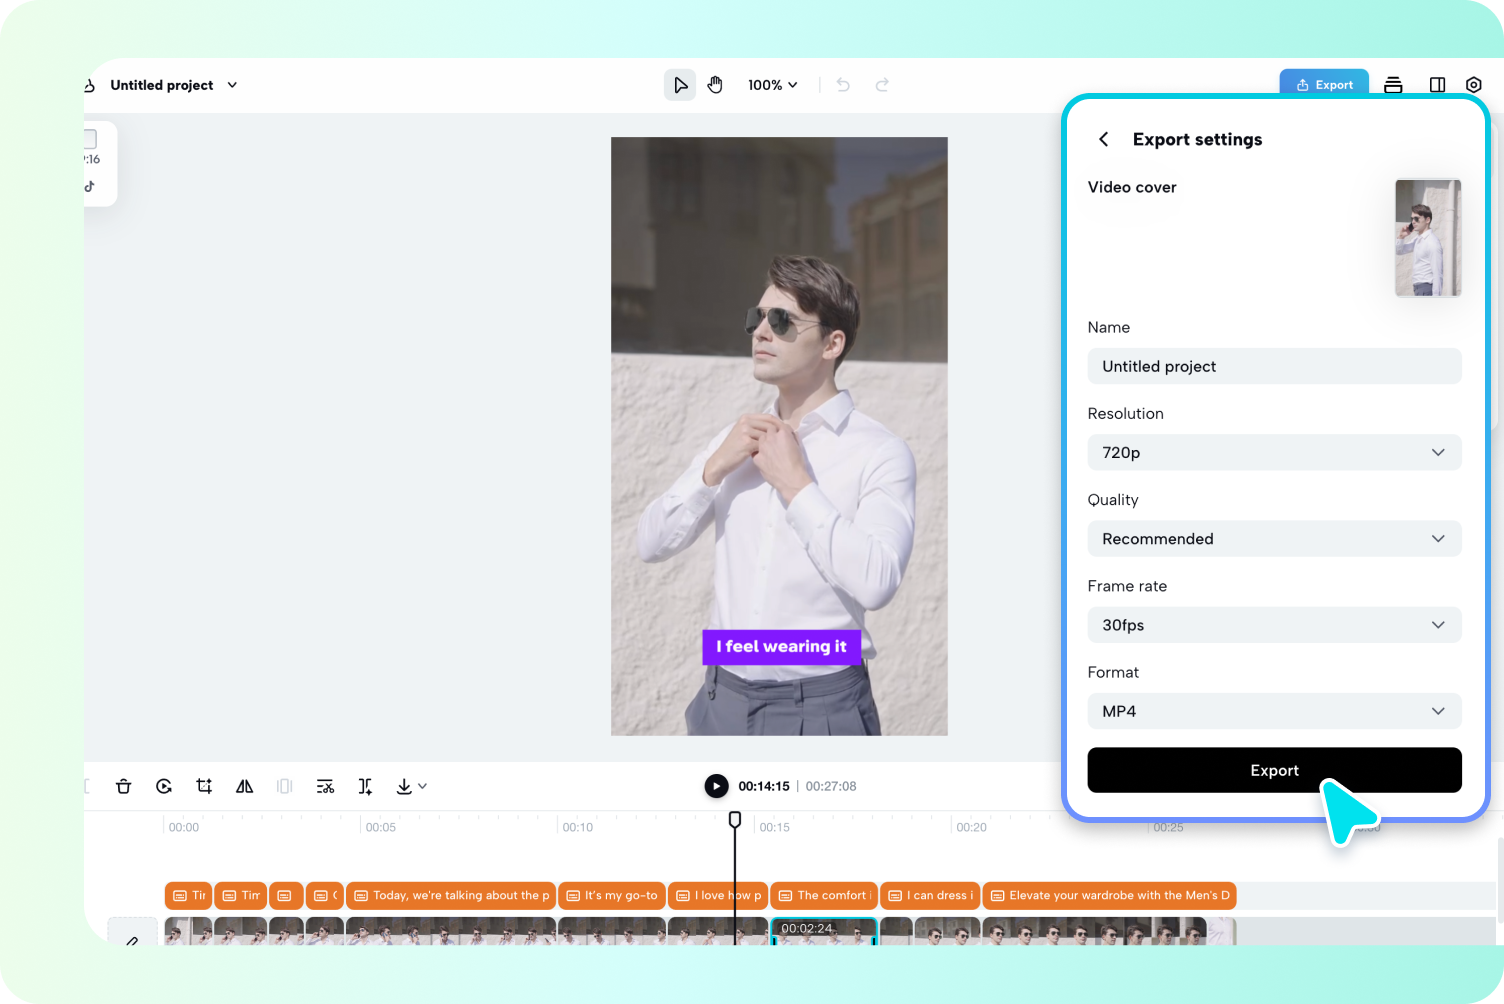
Task: Click the mirror flip icon
Action: coord(244,786)
